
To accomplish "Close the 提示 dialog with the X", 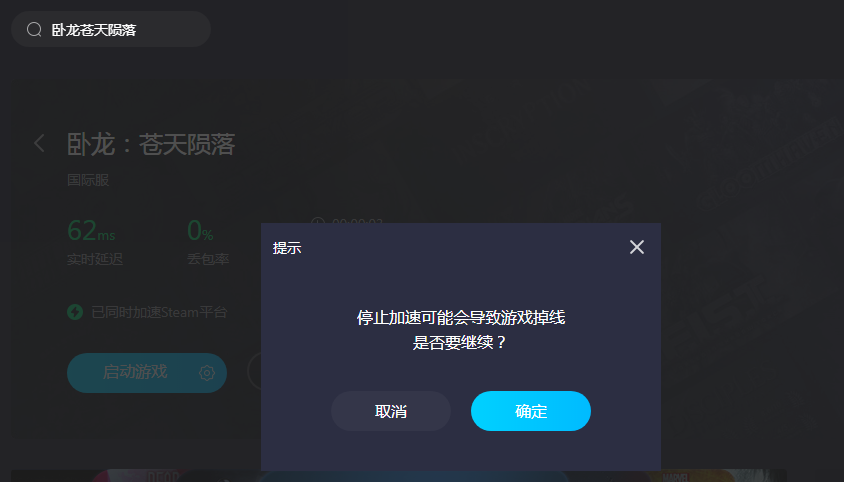I will [637, 247].
